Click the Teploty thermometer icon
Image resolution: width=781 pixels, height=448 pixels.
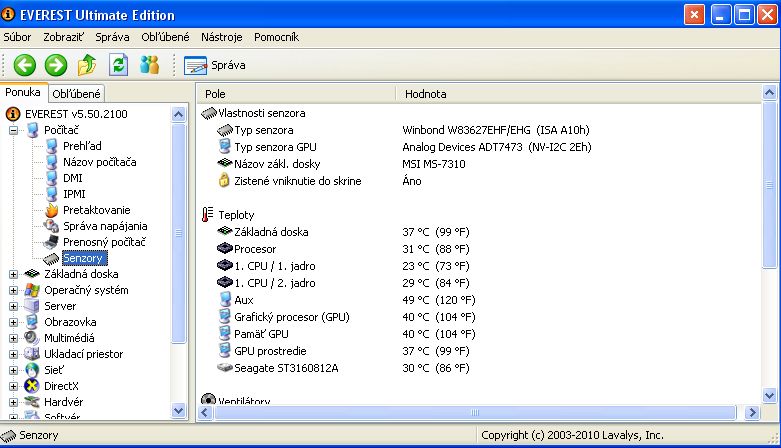click(208, 215)
